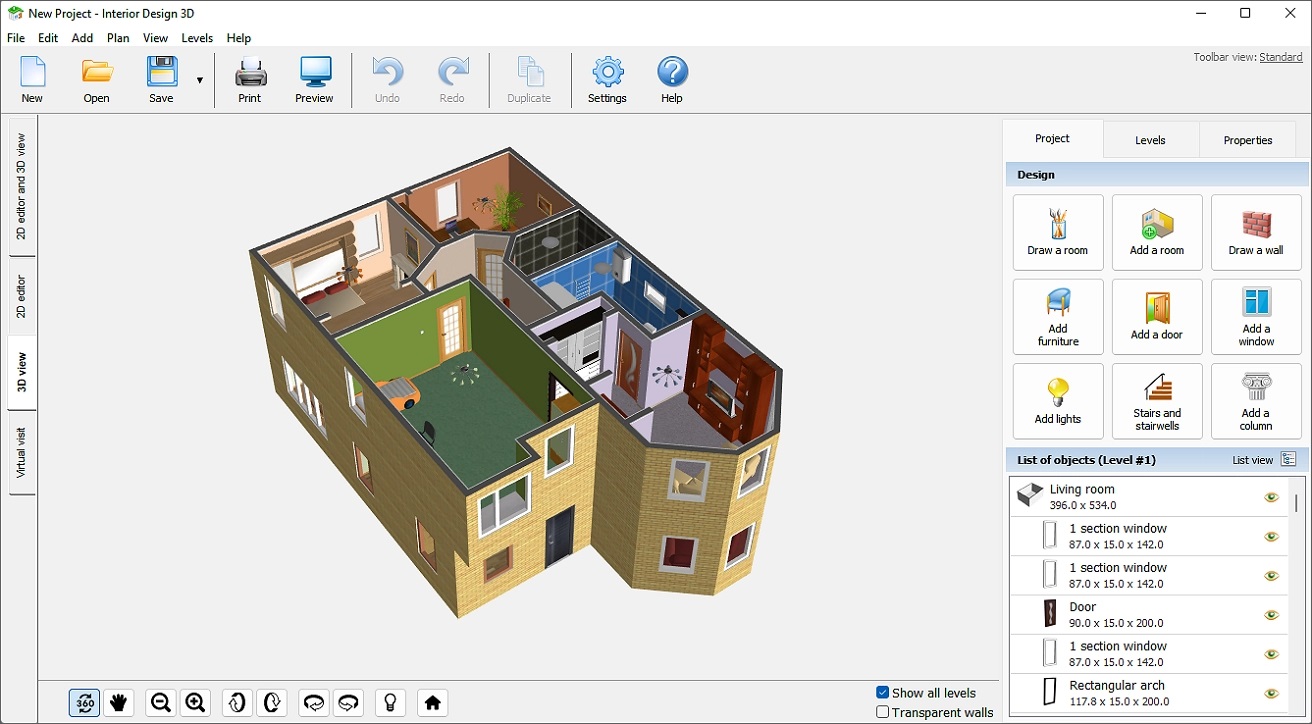Select the hand pan tool
This screenshot has height=724, width=1312.
pyautogui.click(x=119, y=703)
